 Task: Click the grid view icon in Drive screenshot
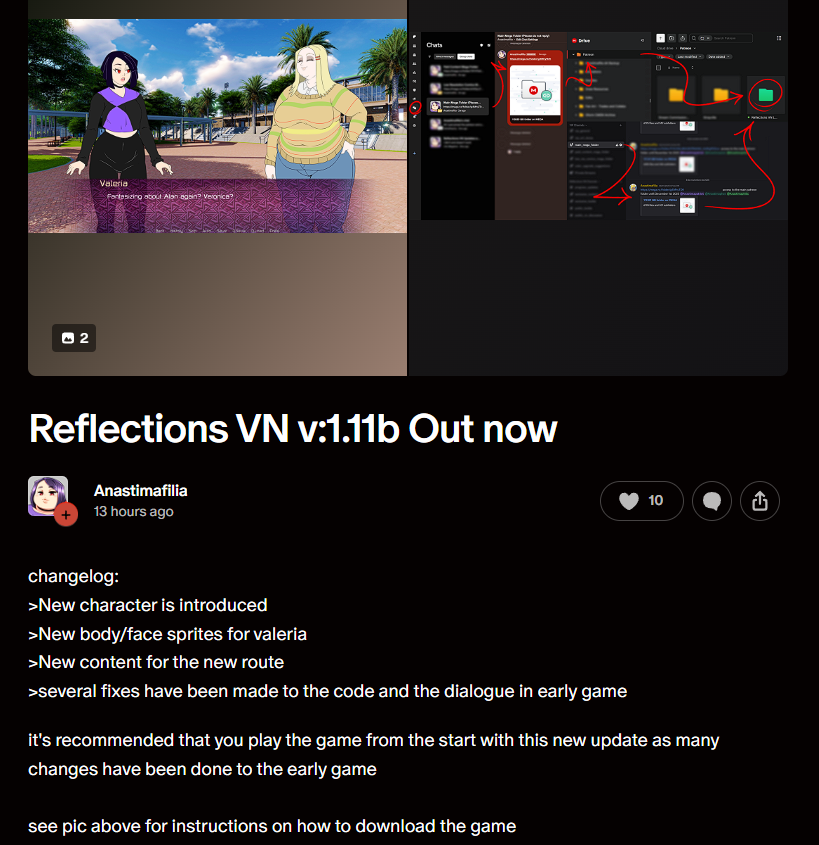click(x=779, y=38)
